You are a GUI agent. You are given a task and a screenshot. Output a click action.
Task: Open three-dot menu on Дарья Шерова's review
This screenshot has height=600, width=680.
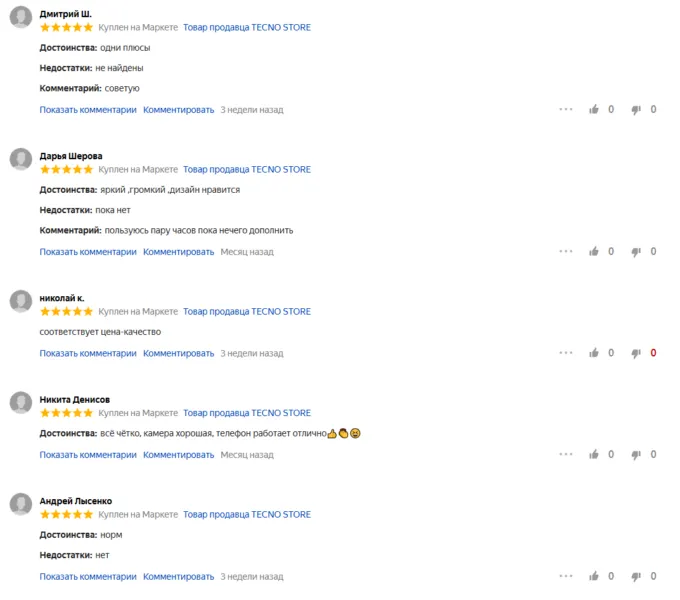566,252
